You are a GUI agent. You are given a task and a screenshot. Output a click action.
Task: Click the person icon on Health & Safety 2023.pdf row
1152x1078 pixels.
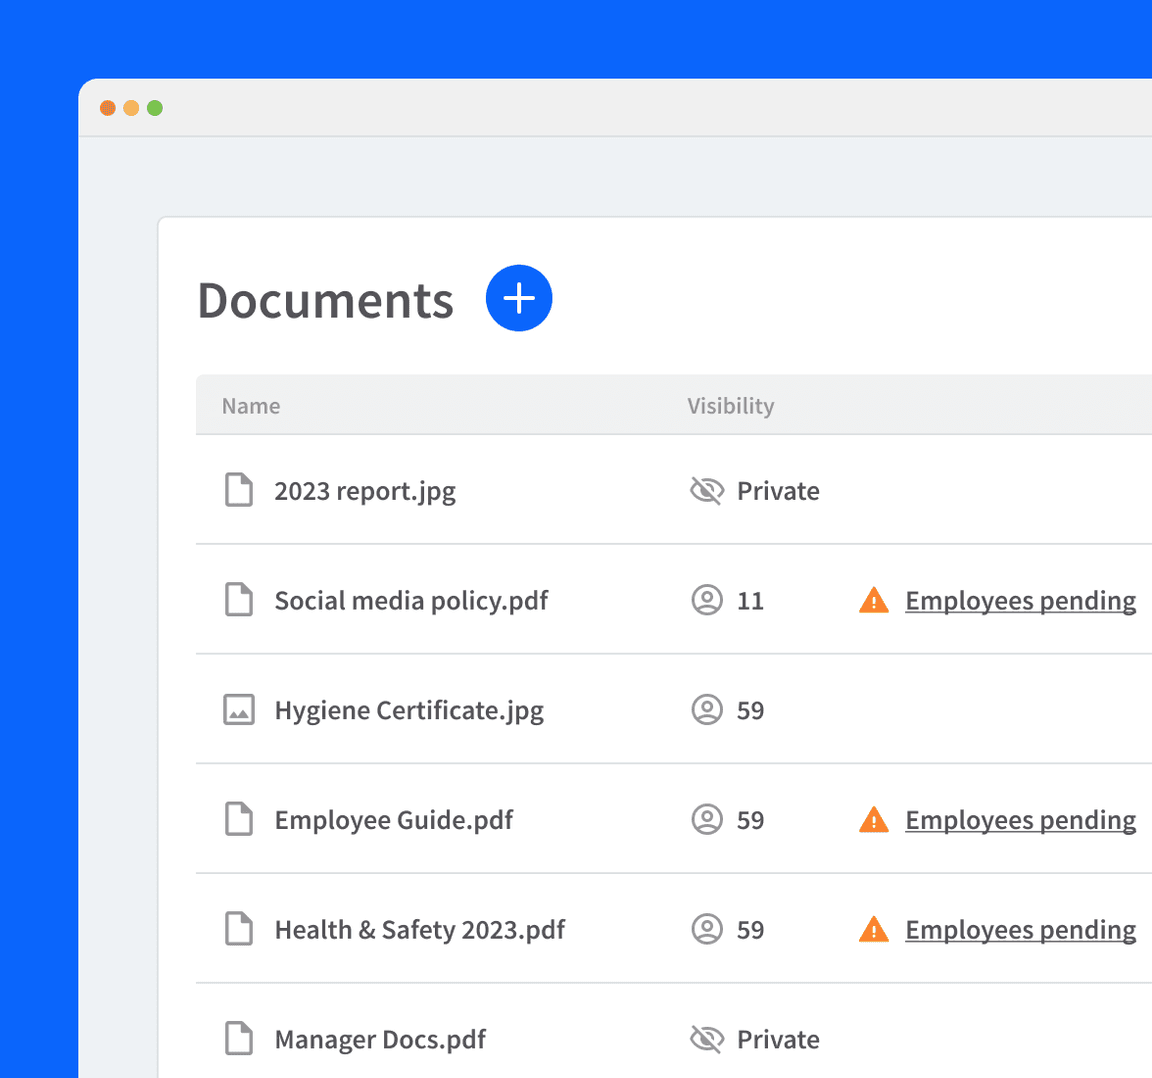point(708,929)
